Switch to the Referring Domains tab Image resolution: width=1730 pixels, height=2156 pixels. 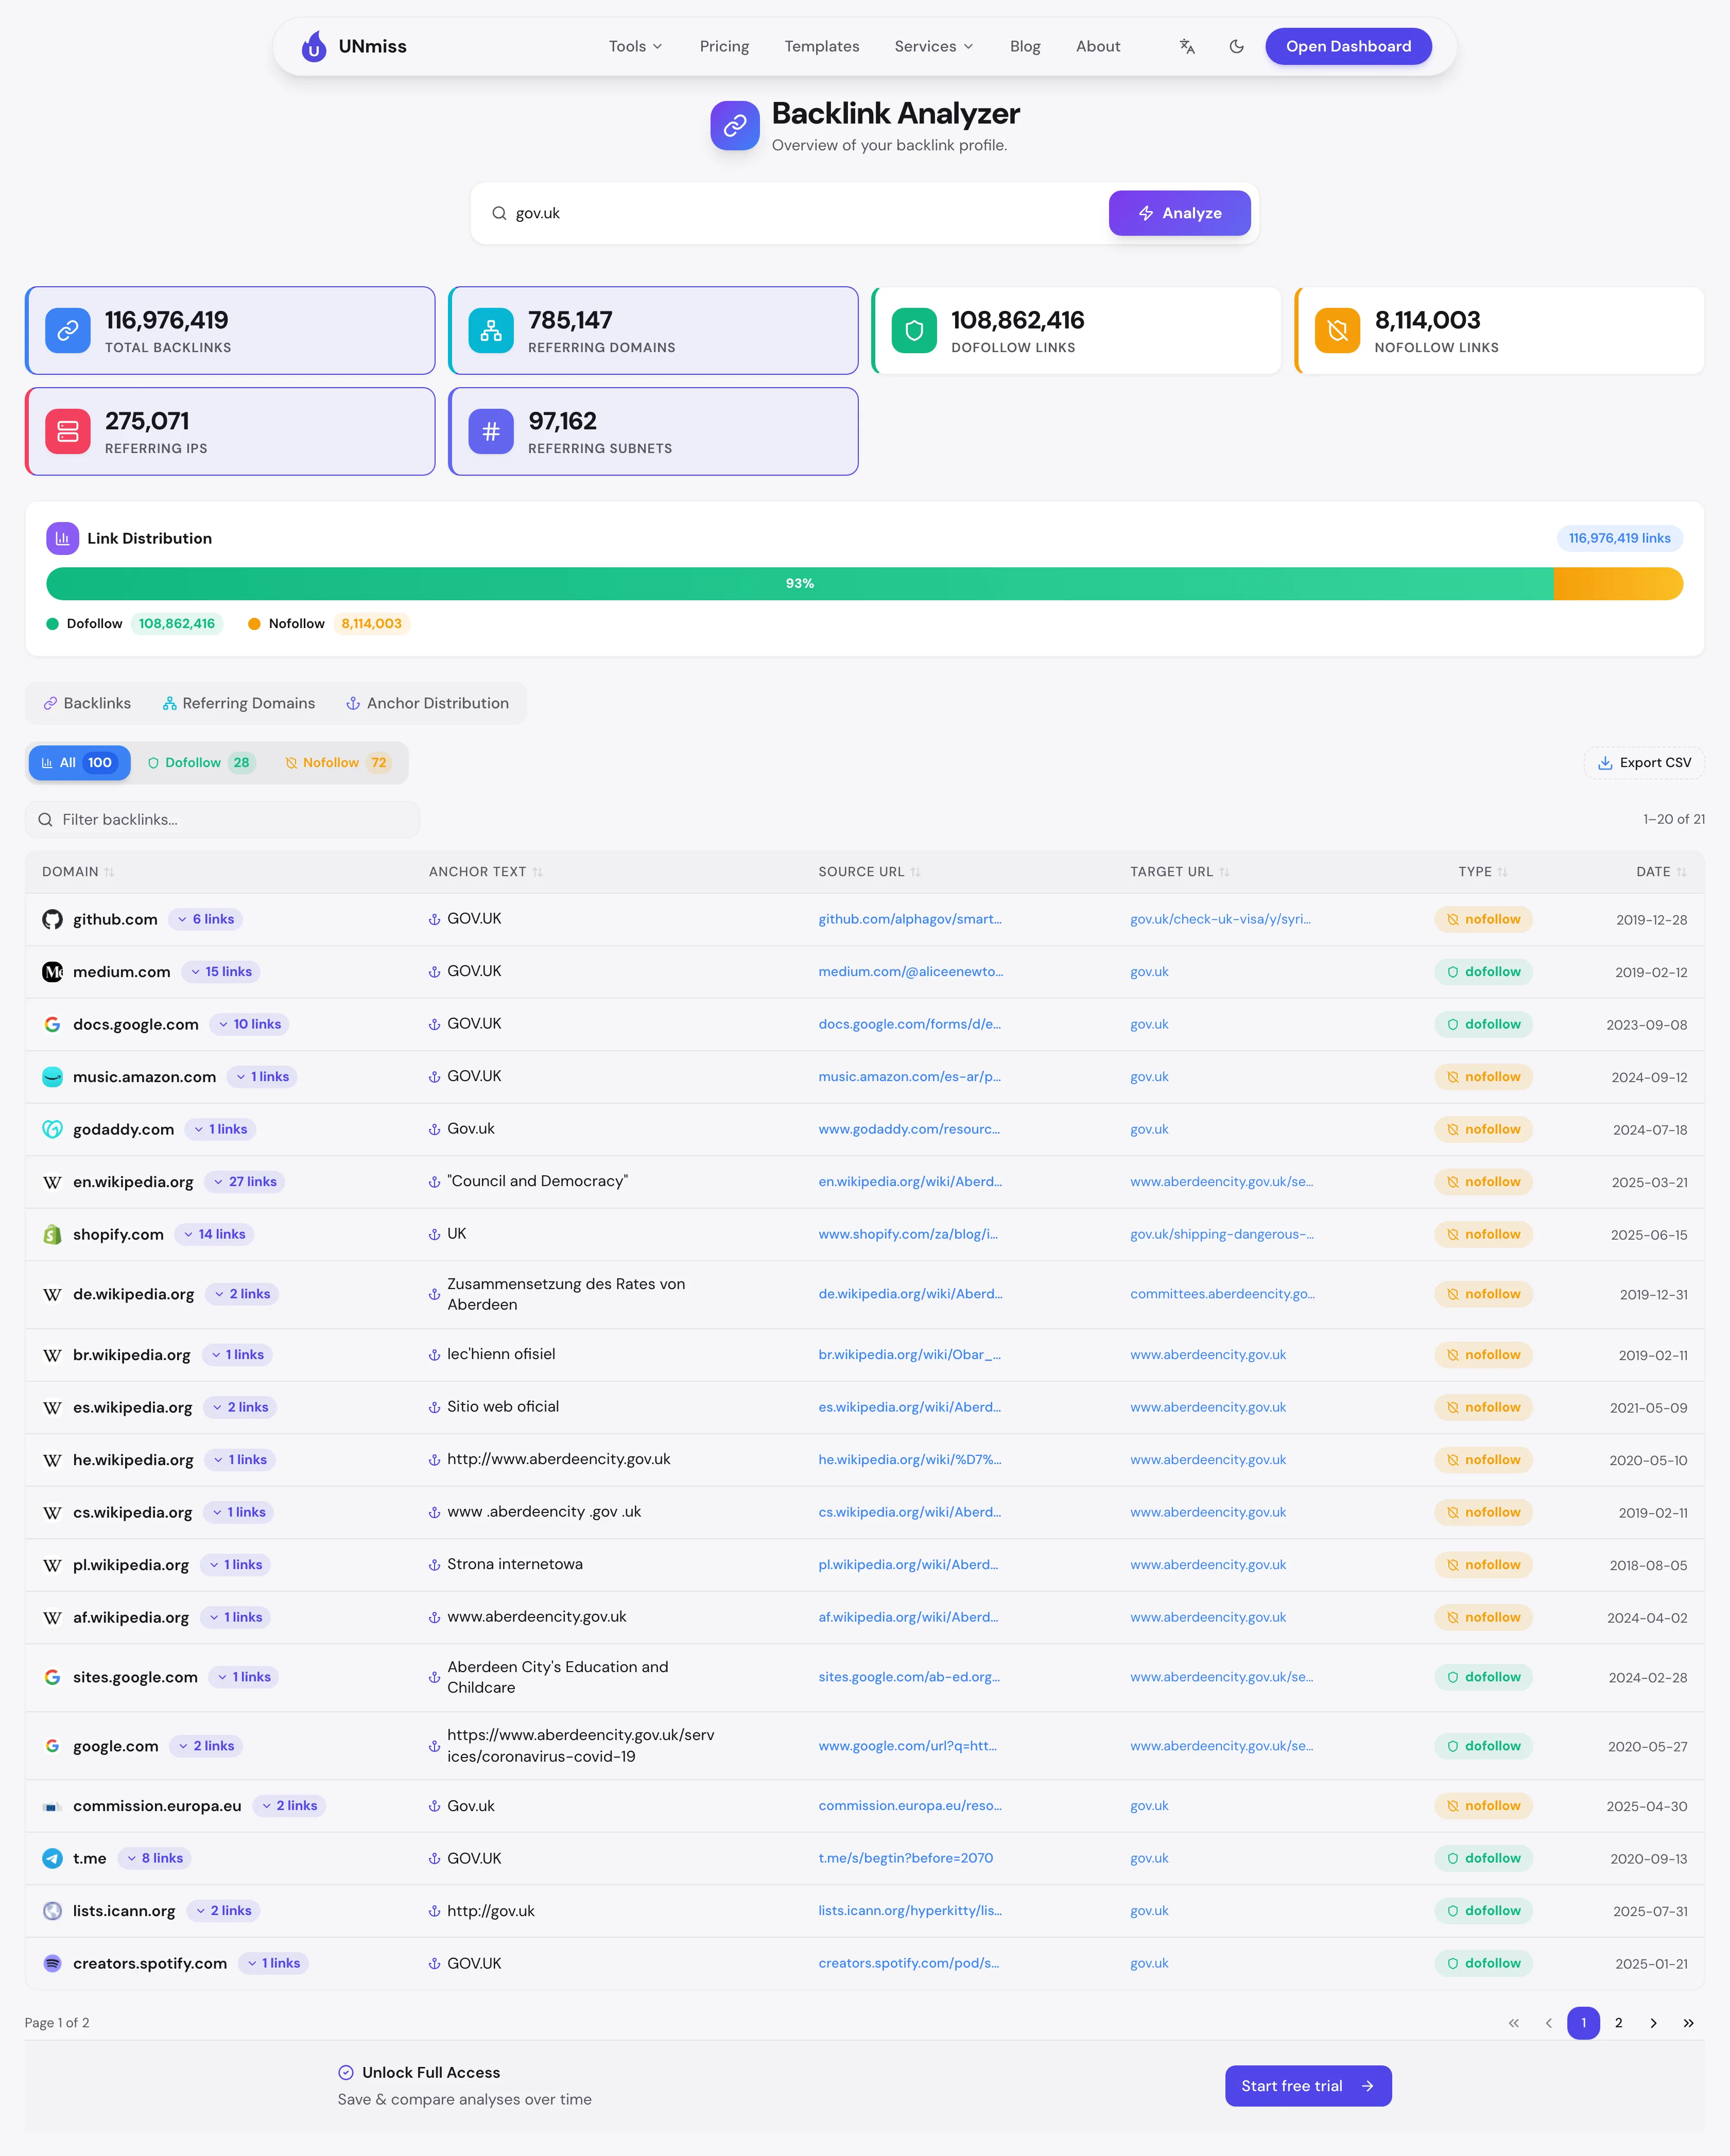239,703
